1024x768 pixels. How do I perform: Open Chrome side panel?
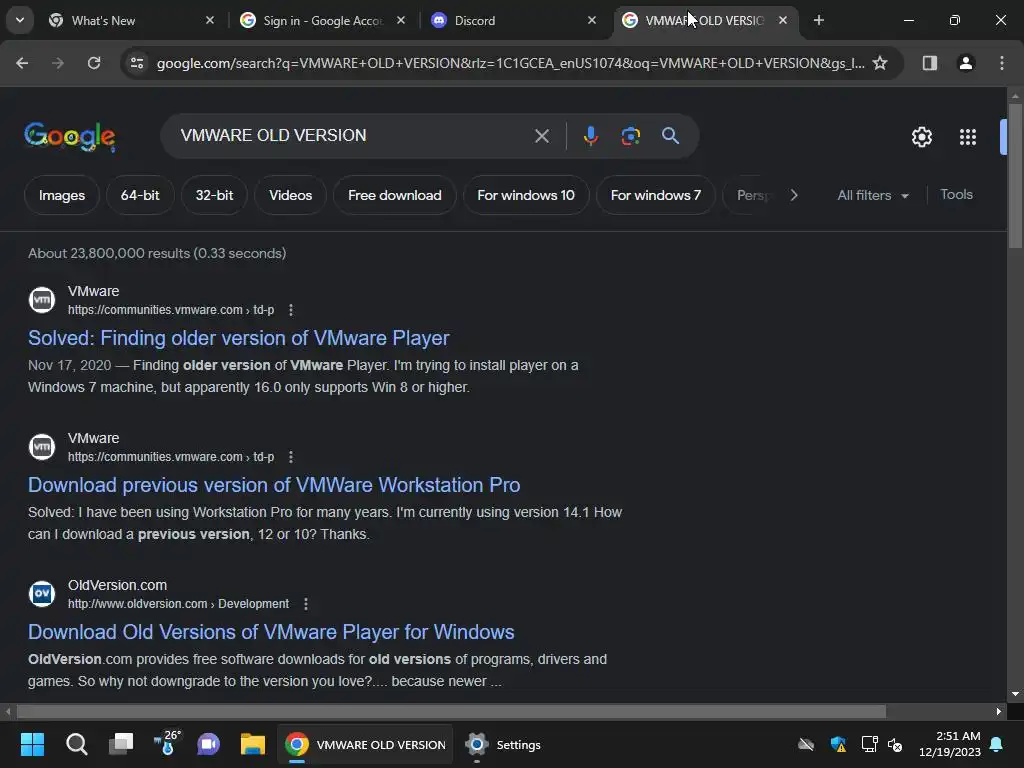pos(930,63)
